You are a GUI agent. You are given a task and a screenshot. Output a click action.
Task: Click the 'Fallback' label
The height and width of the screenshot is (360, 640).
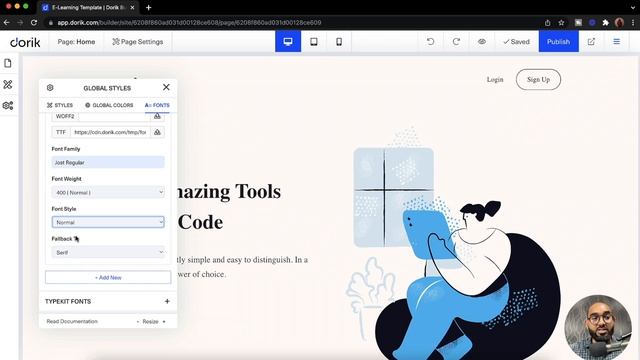point(62,239)
